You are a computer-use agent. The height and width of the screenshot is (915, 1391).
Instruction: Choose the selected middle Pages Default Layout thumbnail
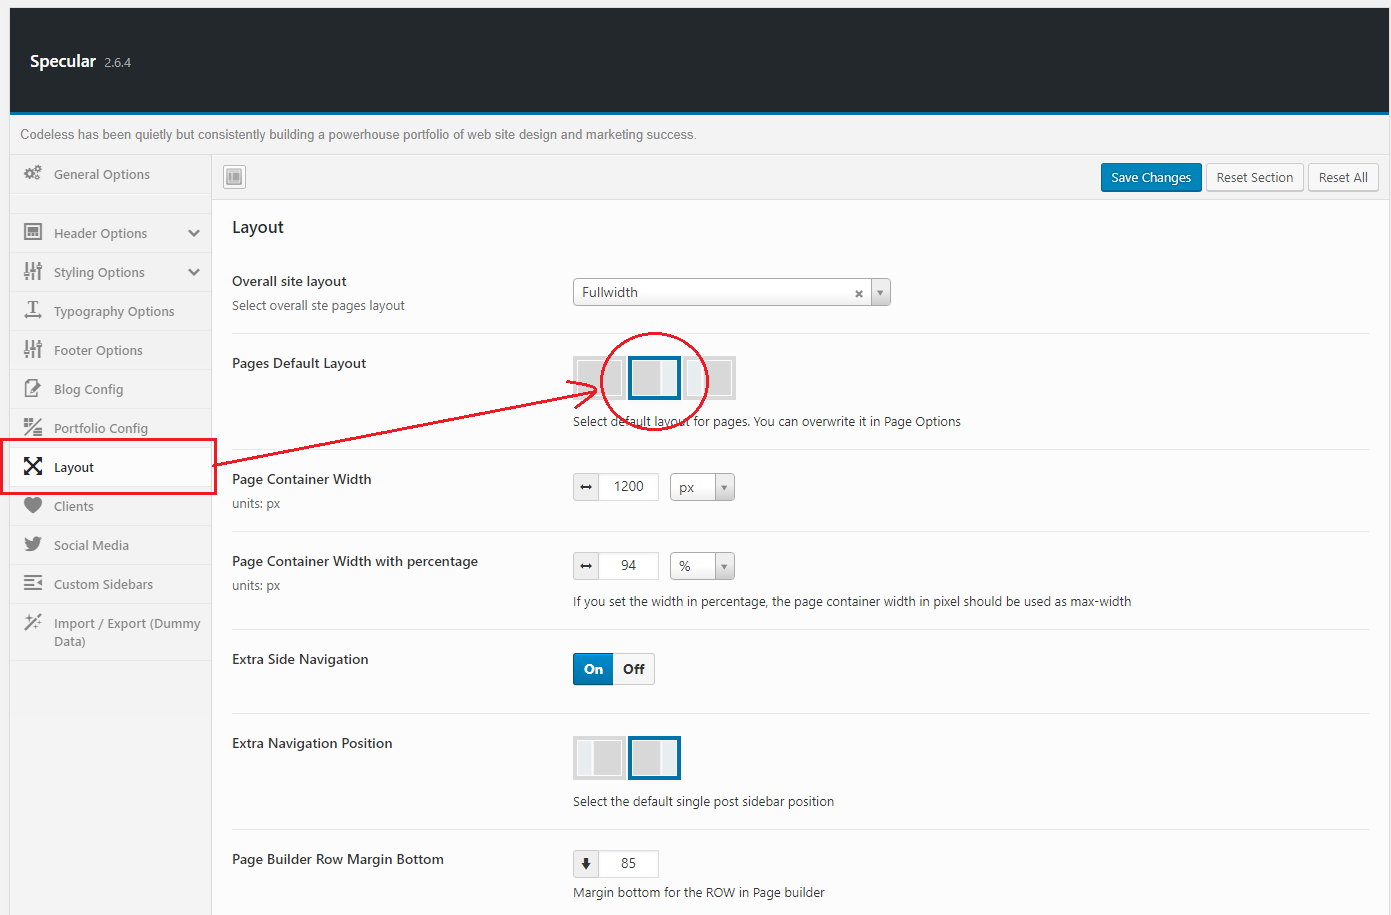point(654,378)
